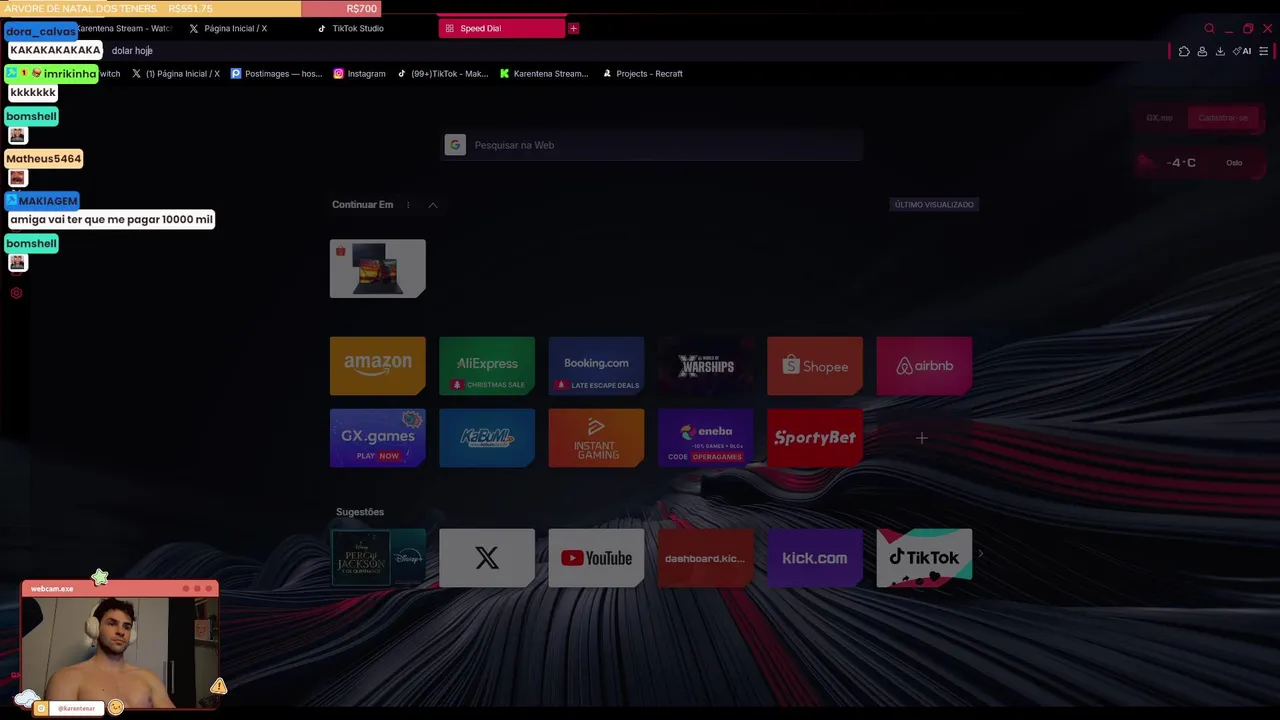Click the GX.me button
This screenshot has height=720, width=1280.
click(1159, 118)
